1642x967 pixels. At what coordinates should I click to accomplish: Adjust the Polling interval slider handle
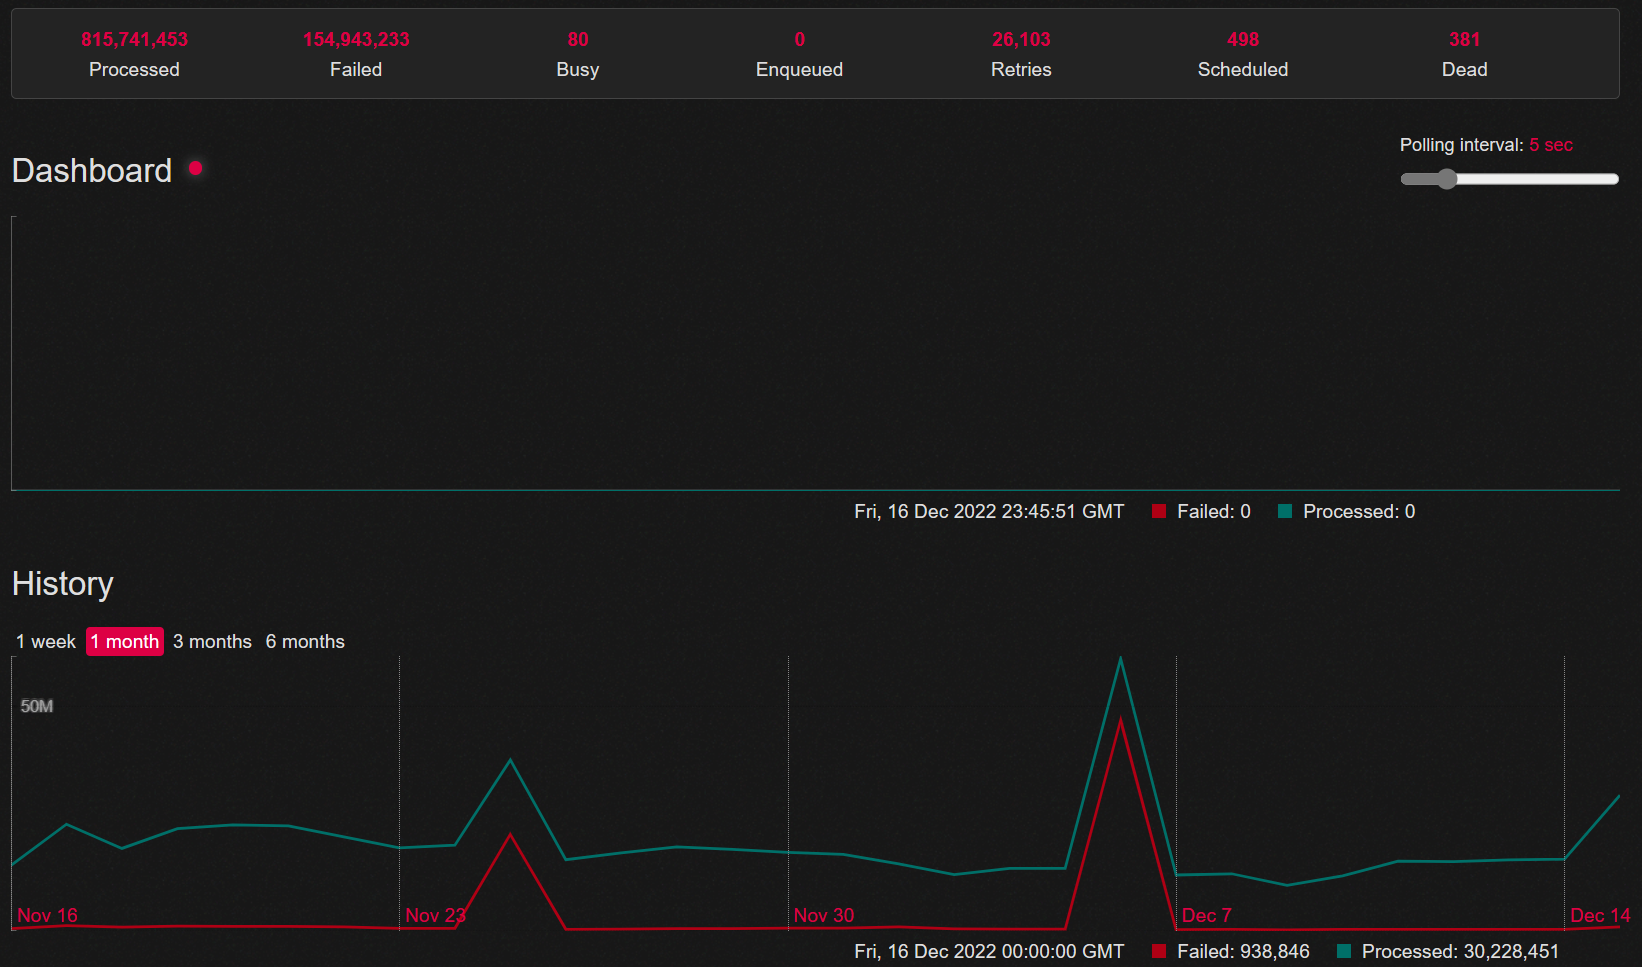click(x=1446, y=179)
